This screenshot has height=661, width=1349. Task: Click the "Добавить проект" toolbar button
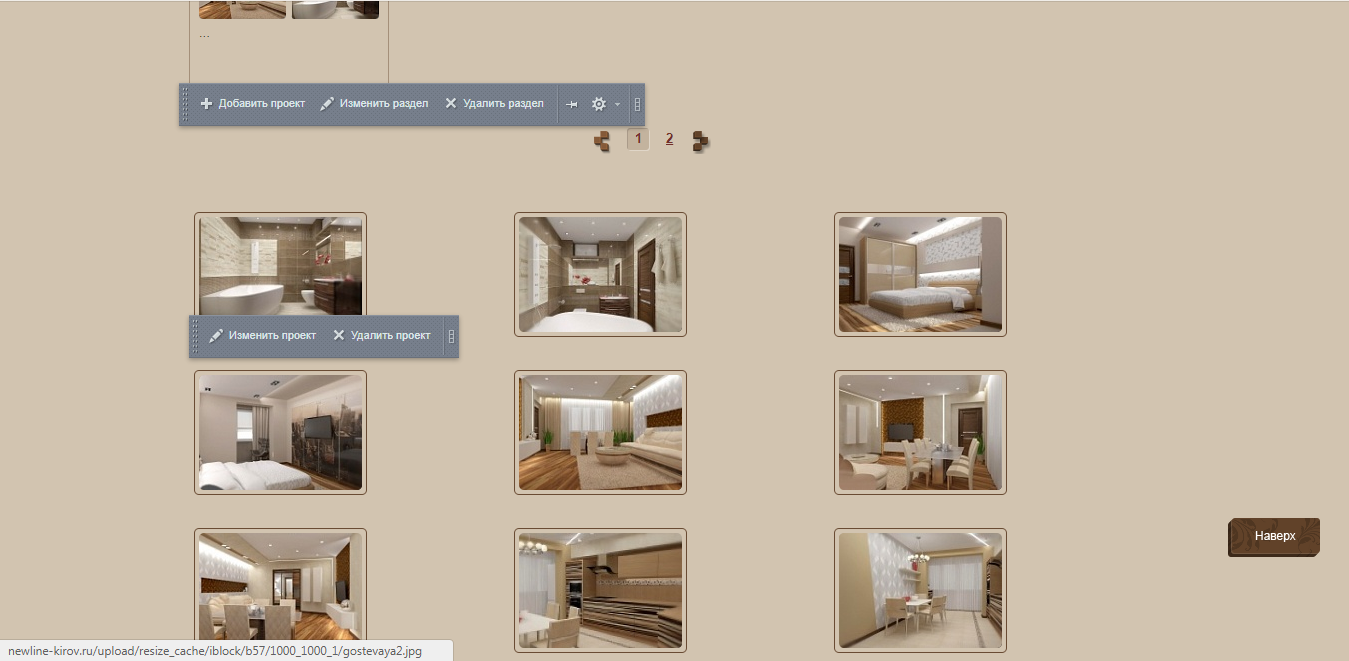point(253,104)
